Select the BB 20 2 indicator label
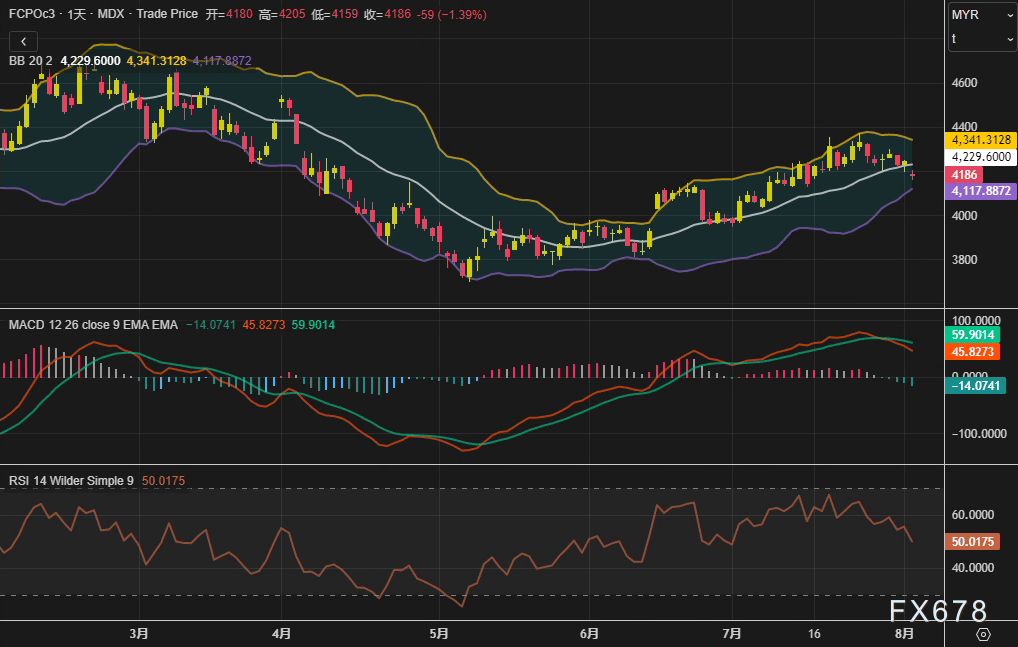Image resolution: width=1018 pixels, height=647 pixels. 31,61
